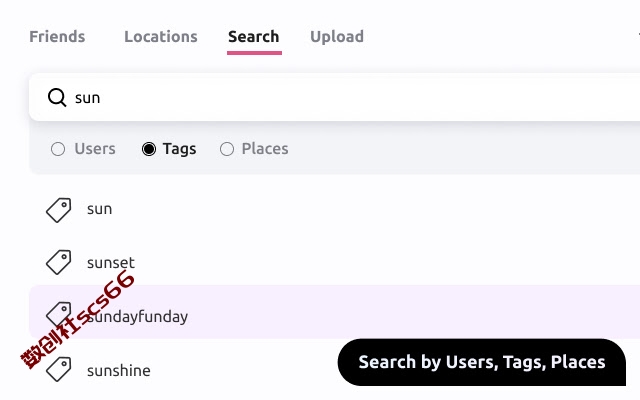Screen dimensions: 640x400
Task: Focus the search field containing 'sun'
Action: coord(335,98)
